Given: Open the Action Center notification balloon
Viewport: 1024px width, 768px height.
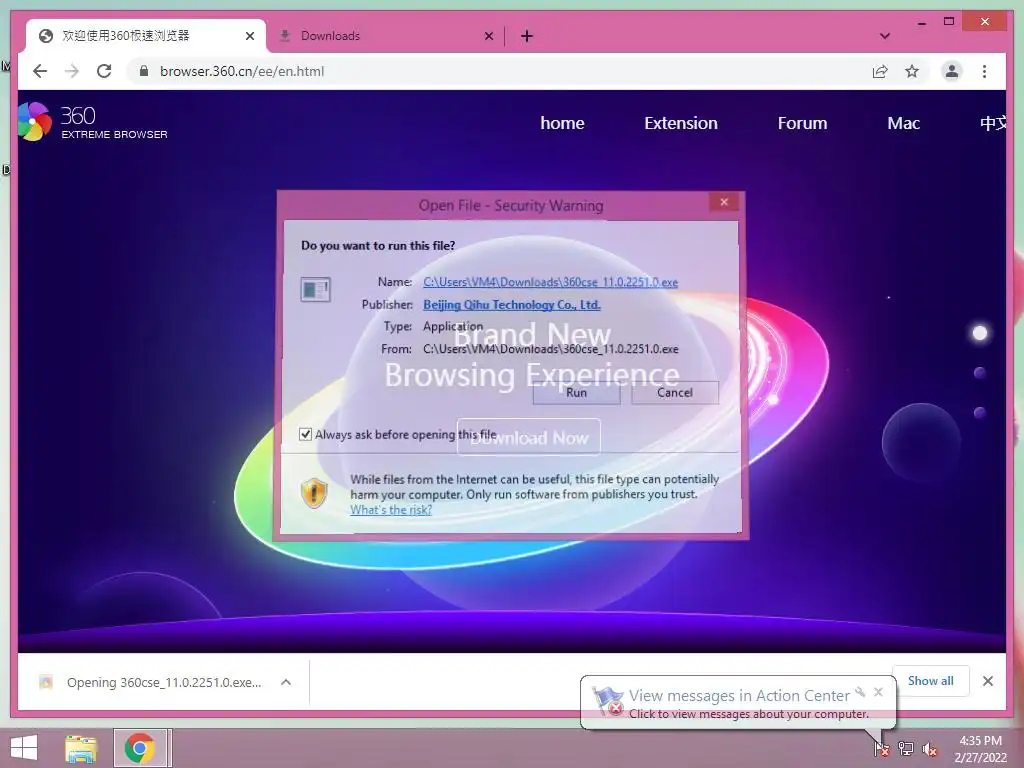Looking at the screenshot, I should 738,703.
